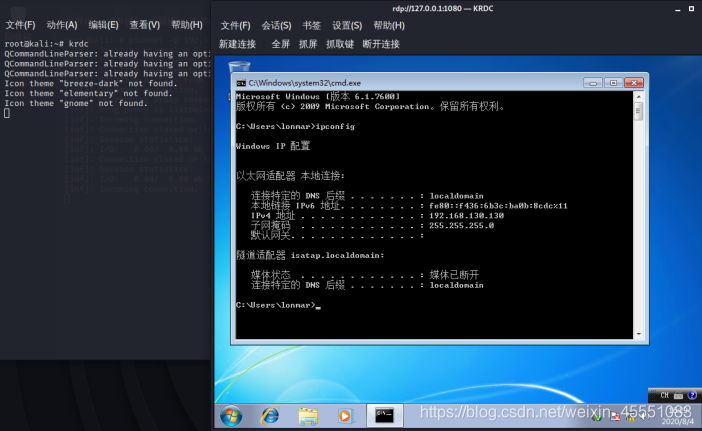702x431 pixels.
Task: Click the CH language bar indicator
Action: click(664, 396)
